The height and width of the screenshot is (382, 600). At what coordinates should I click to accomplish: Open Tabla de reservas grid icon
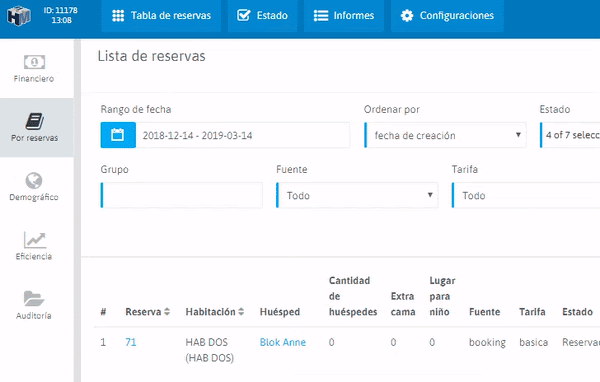[x=118, y=16]
